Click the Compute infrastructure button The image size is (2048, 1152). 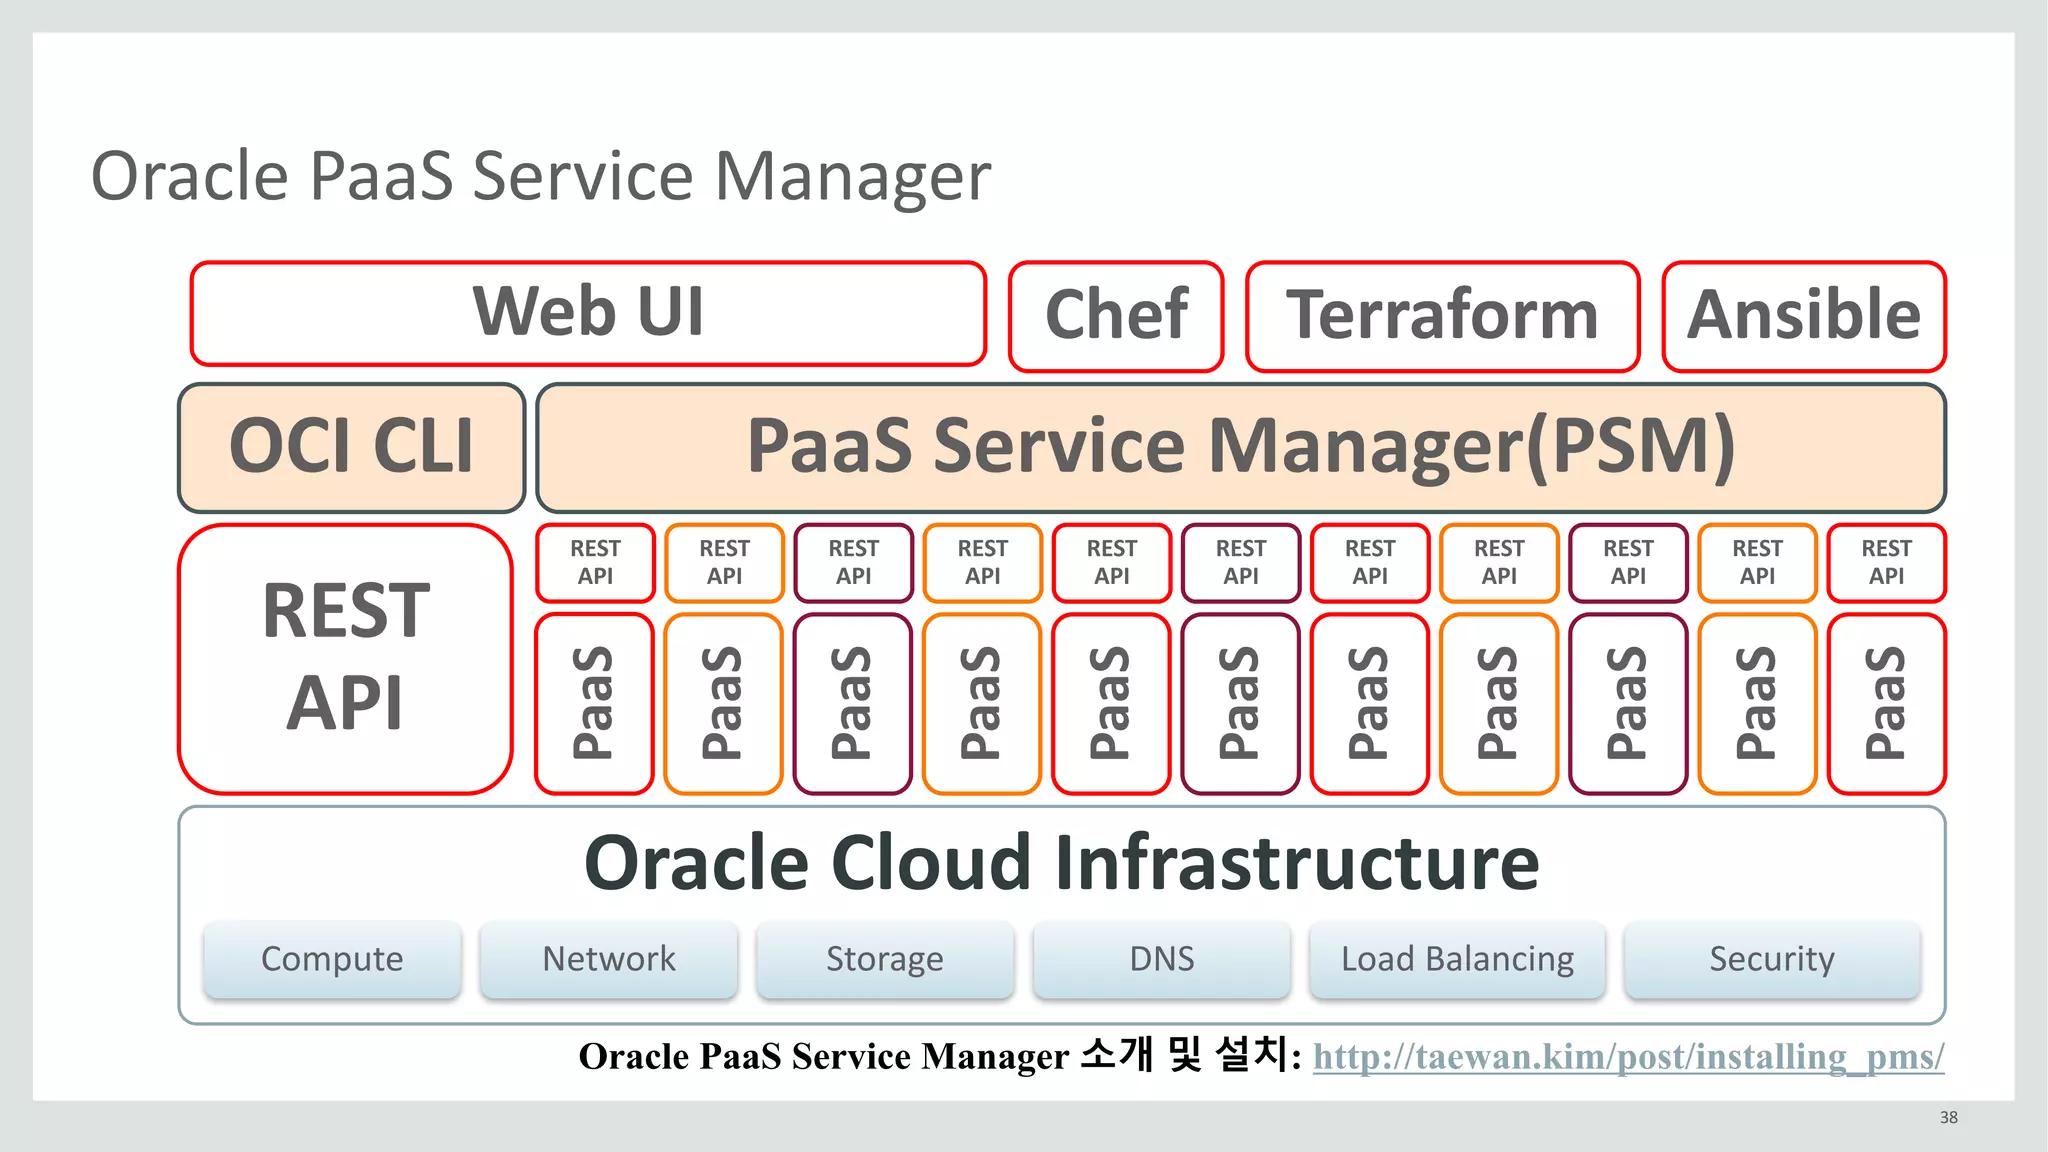click(332, 959)
